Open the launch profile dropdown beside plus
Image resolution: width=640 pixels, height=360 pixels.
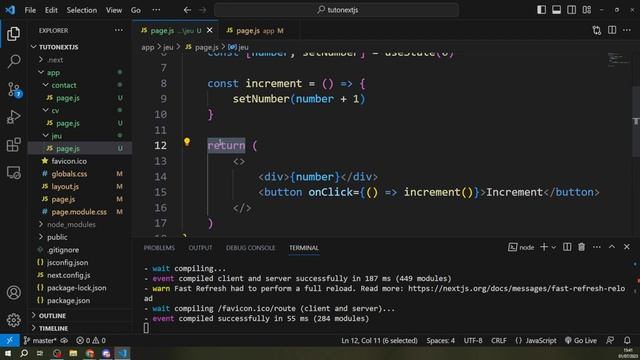tap(554, 247)
